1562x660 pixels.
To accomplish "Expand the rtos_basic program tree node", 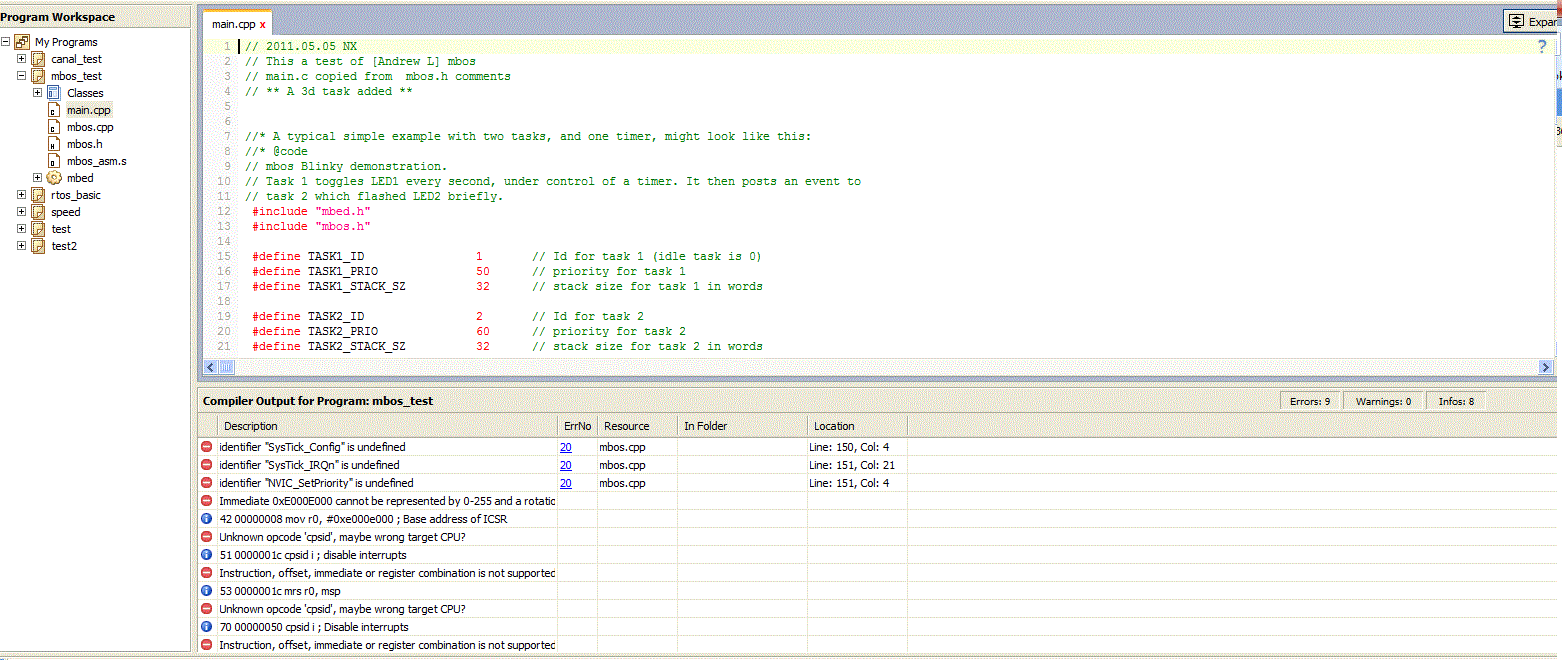I will 21,195.
